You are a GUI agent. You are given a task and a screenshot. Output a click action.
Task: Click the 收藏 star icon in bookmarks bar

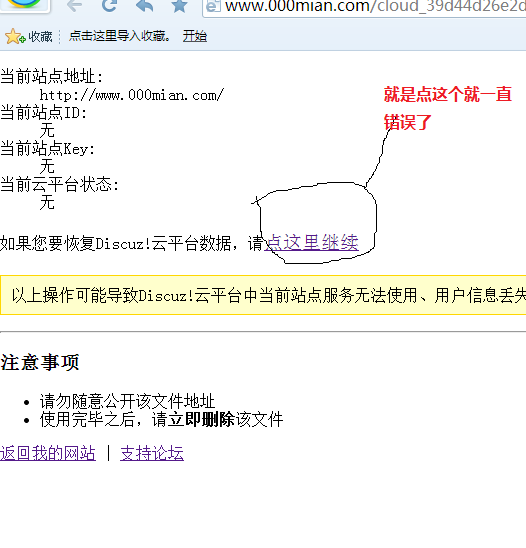click(x=15, y=36)
